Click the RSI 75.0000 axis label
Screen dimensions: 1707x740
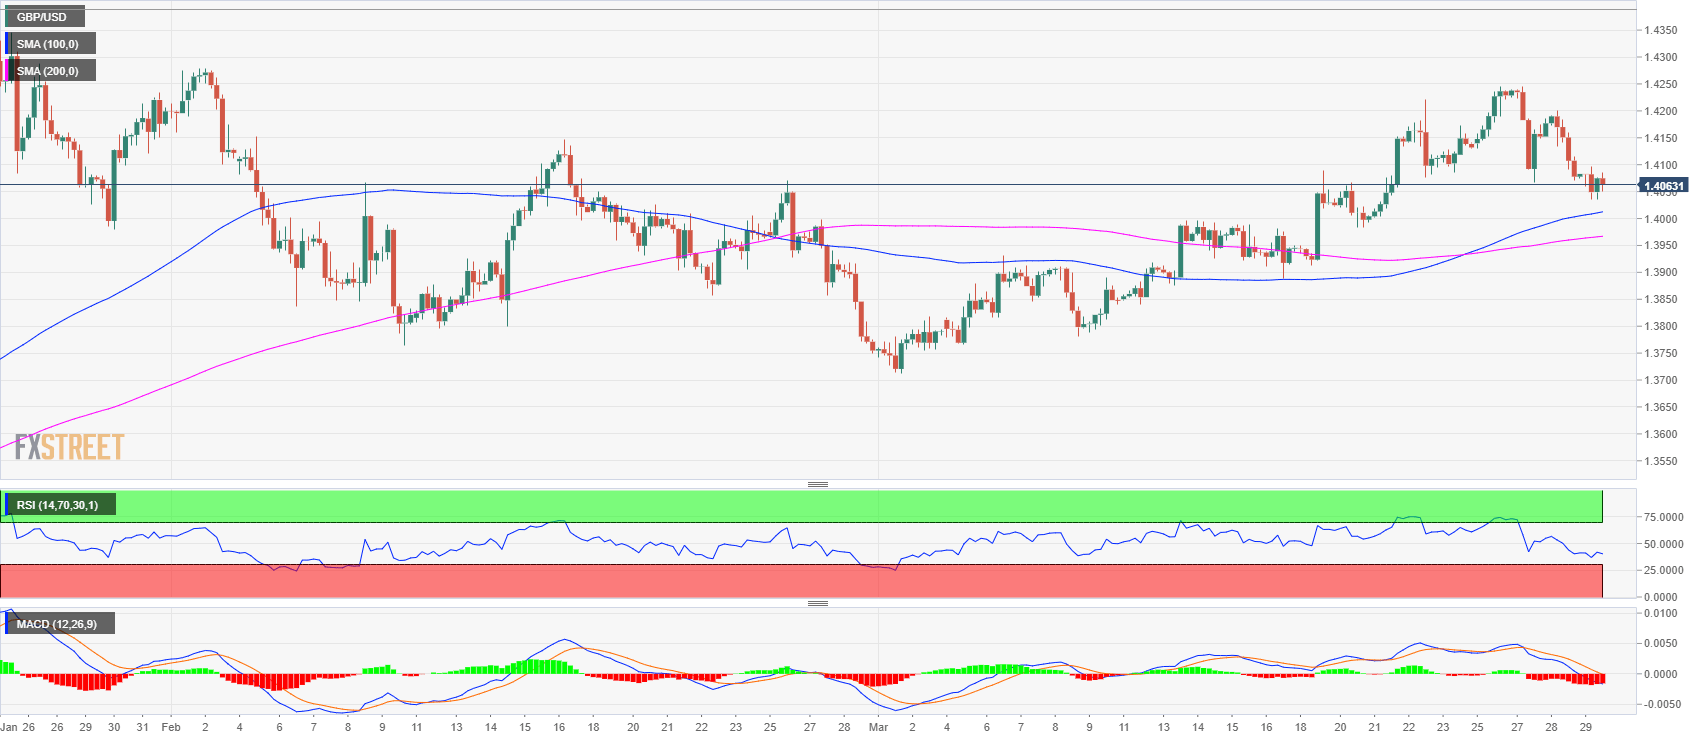[x=1664, y=518]
